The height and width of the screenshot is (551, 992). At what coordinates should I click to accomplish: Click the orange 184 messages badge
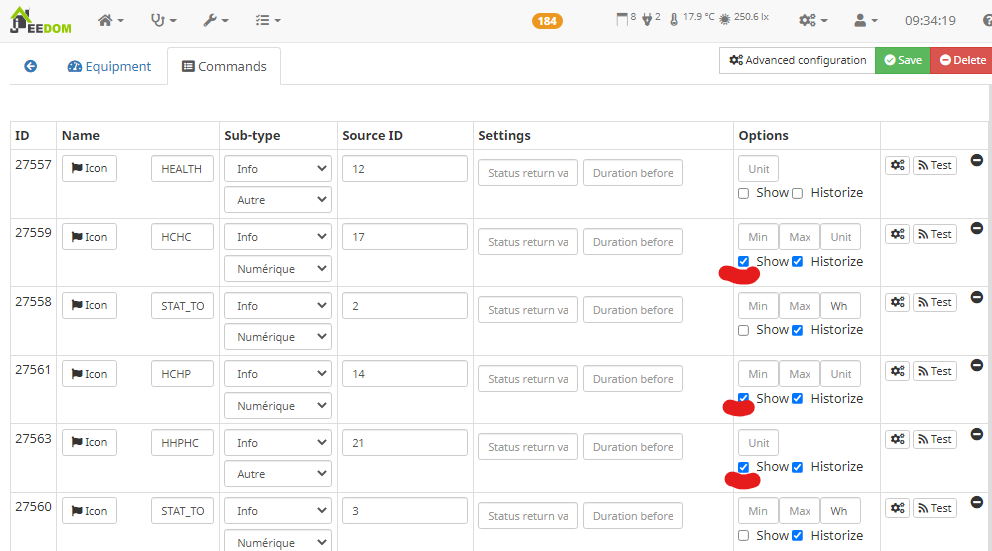pos(547,21)
